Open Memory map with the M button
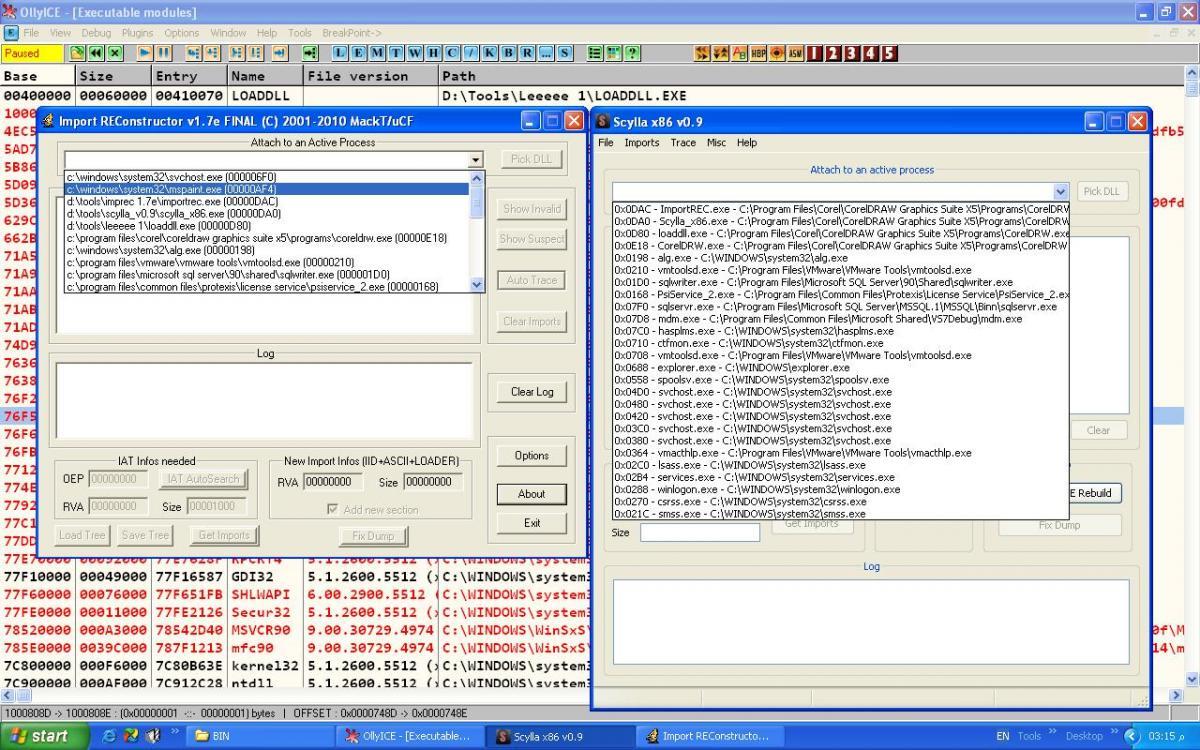1200x750 pixels. pyautogui.click(x=375, y=53)
